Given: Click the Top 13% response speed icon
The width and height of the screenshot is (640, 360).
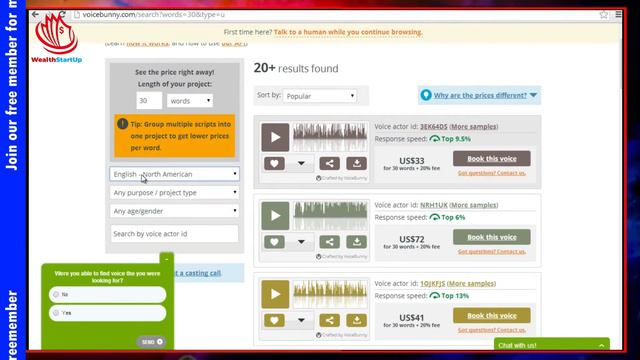Looking at the screenshot, I should point(434,296).
